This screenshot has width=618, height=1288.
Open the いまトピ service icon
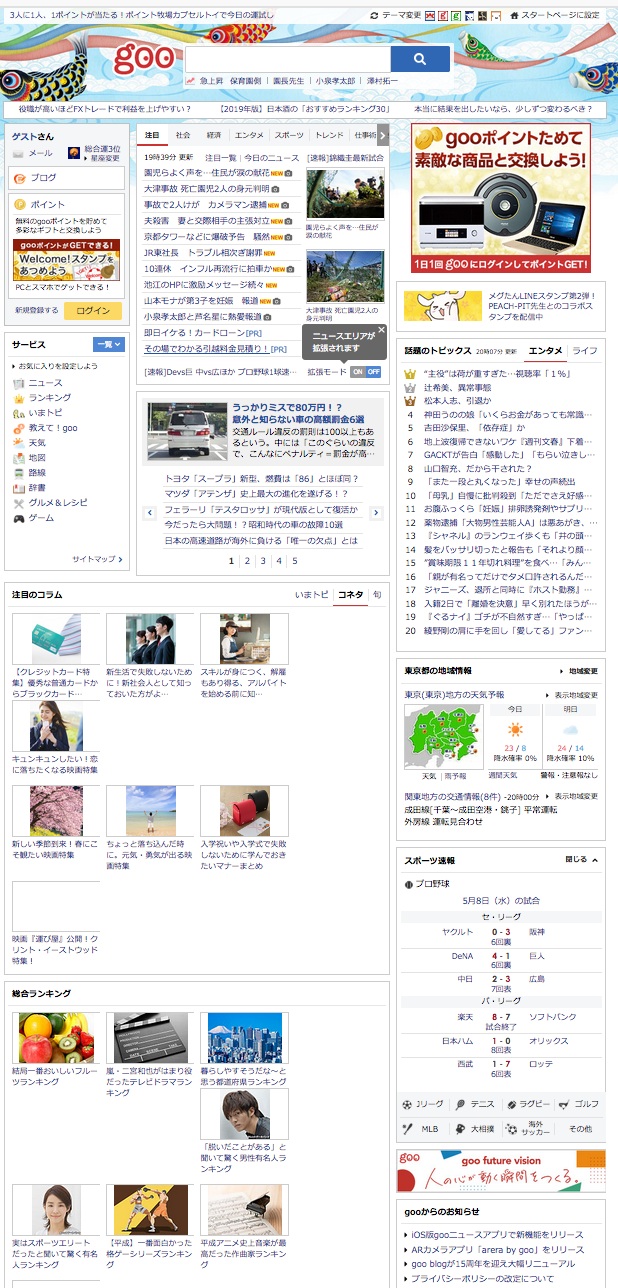tap(19, 412)
